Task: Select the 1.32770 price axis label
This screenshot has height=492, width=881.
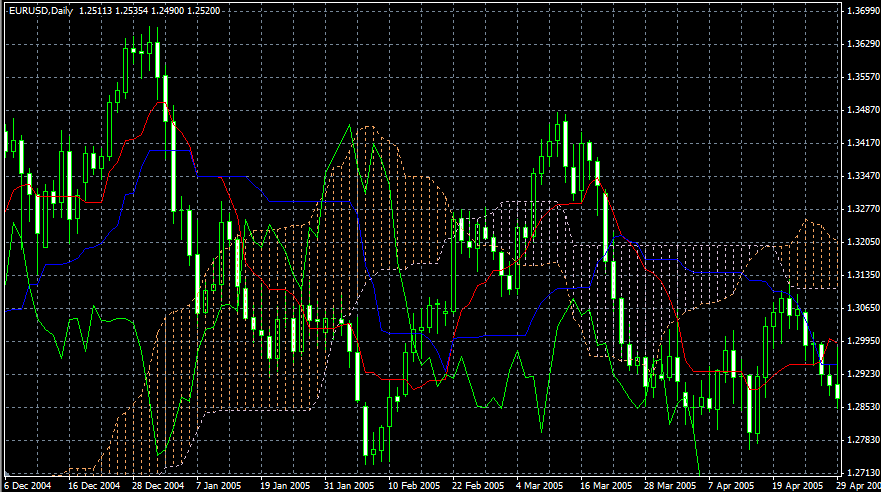Action: click(863, 209)
